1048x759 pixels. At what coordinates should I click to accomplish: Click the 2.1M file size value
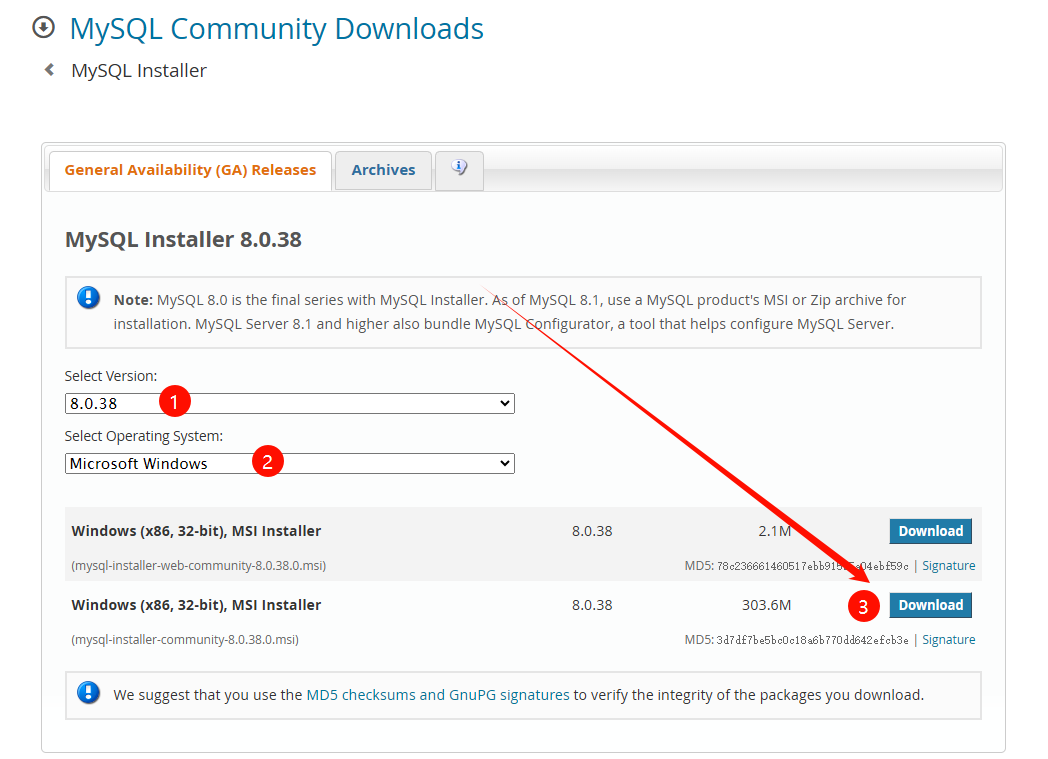[x=775, y=531]
